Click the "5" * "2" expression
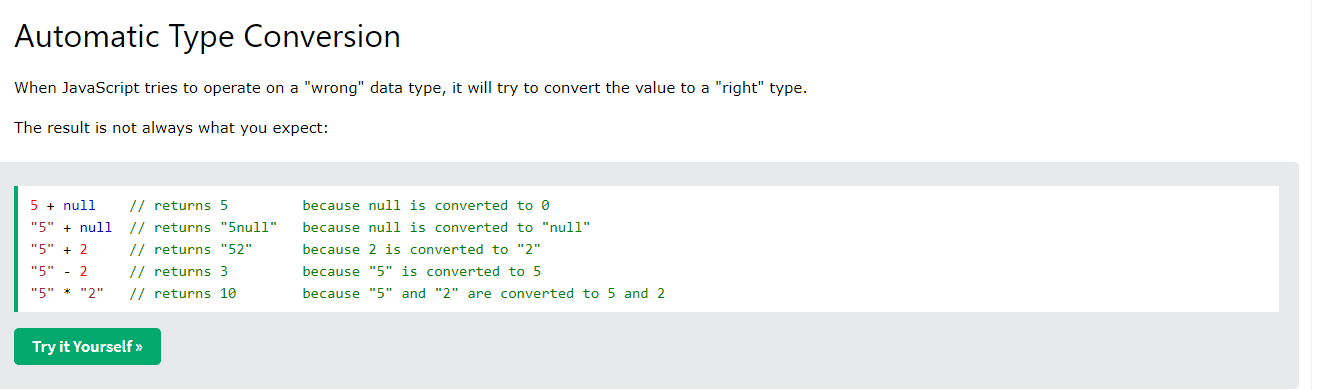1320x390 pixels. pos(67,293)
